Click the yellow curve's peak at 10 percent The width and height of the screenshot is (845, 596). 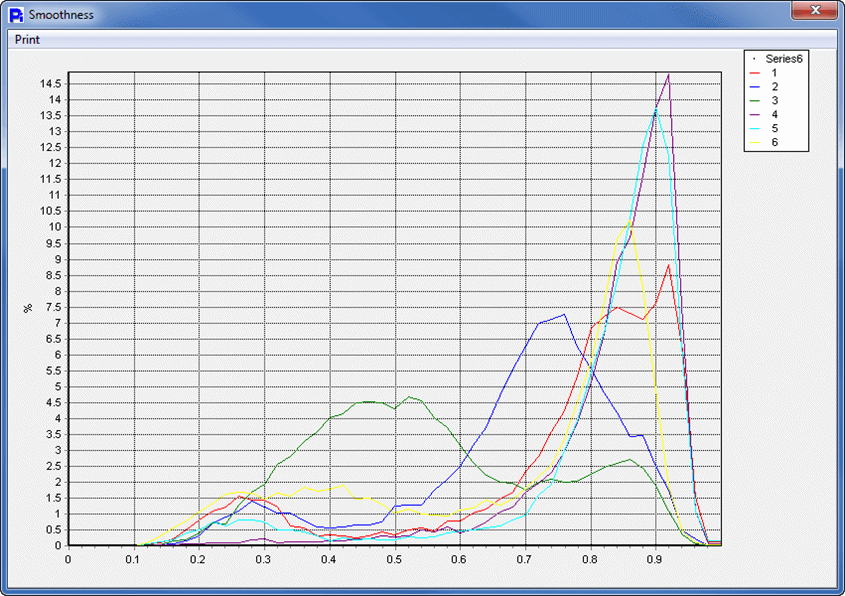(x=630, y=221)
